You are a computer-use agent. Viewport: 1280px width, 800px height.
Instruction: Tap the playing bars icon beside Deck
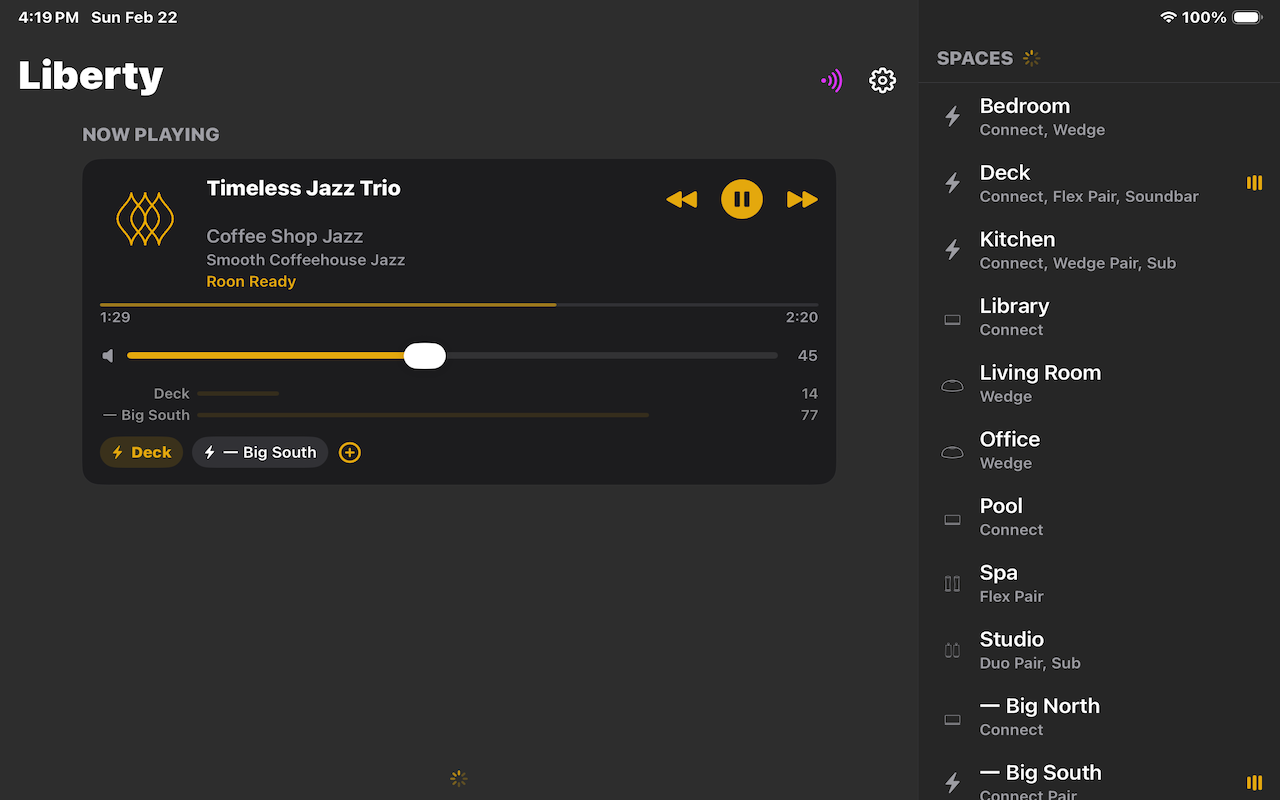point(1254,183)
